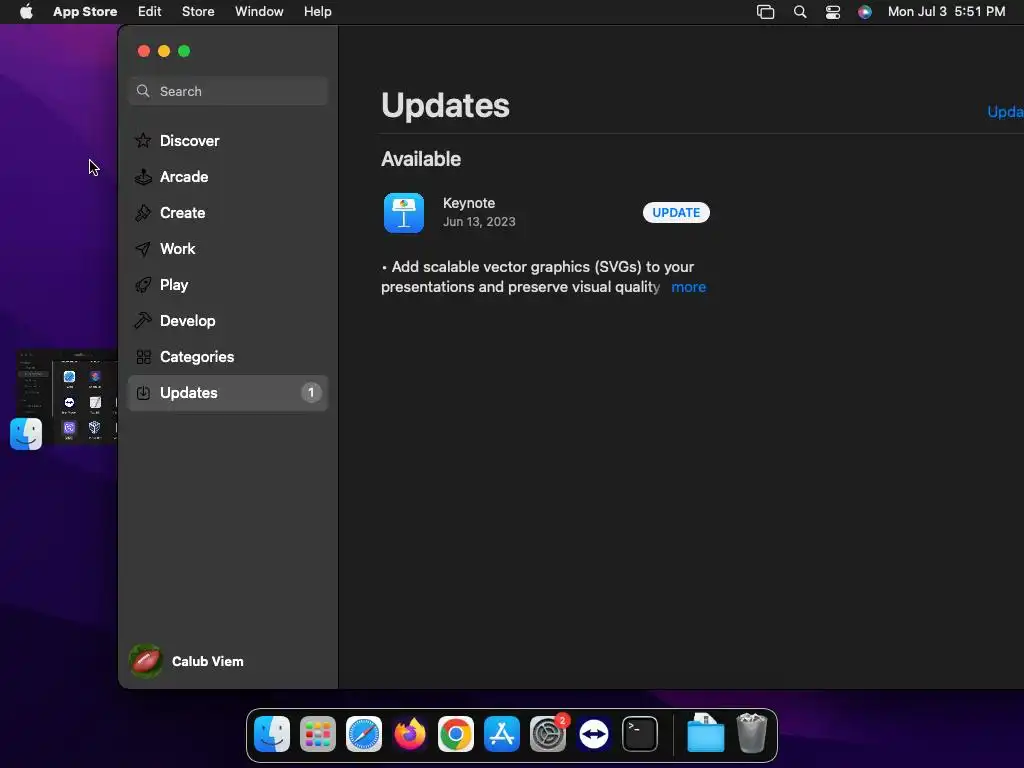Select the Play rocket icon

[143, 285]
